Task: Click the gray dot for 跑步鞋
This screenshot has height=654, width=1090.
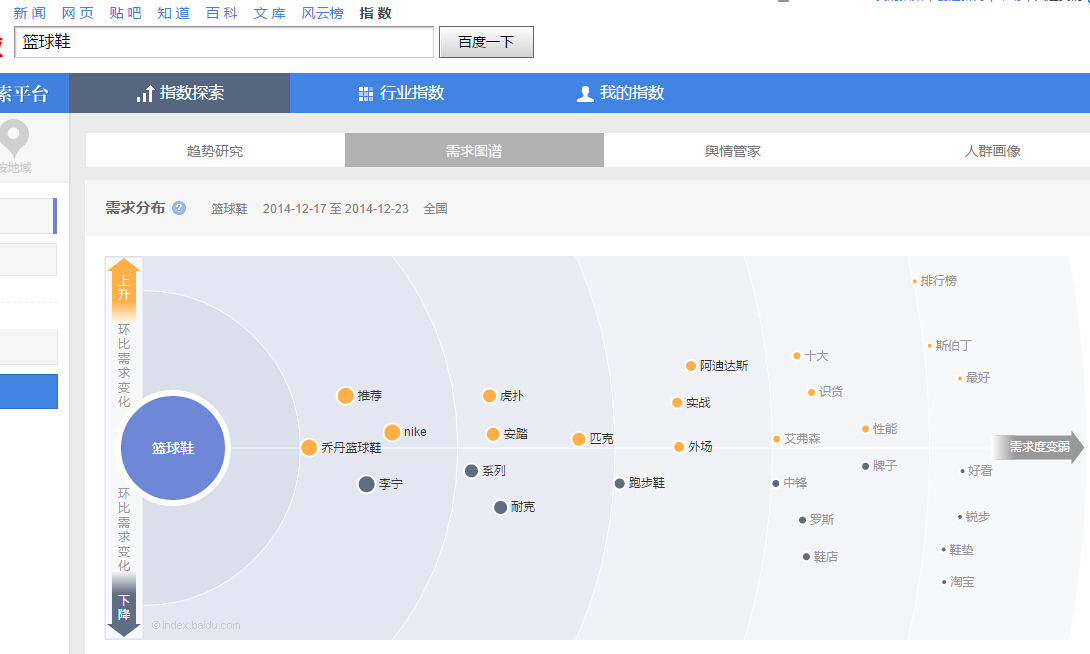Action: (619, 483)
